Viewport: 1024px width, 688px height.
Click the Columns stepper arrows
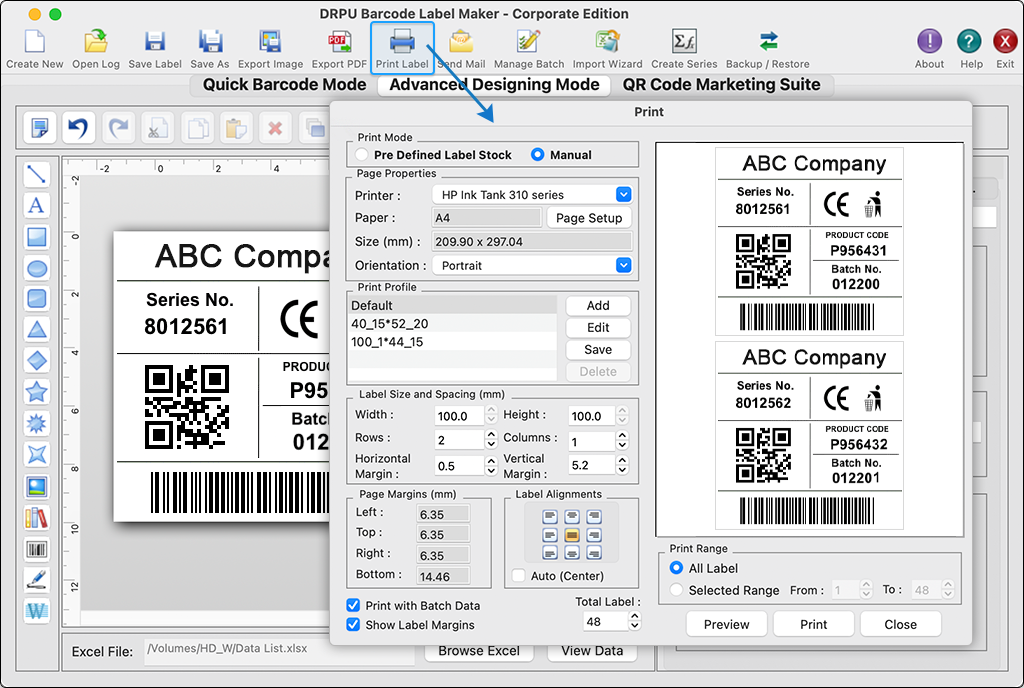click(622, 441)
